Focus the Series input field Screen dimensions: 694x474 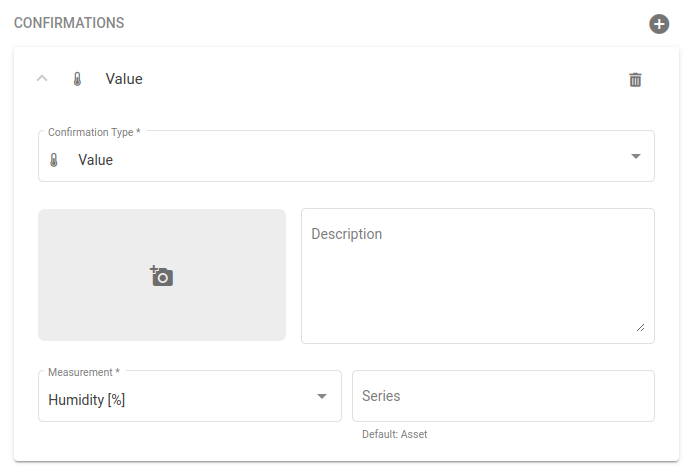(503, 396)
